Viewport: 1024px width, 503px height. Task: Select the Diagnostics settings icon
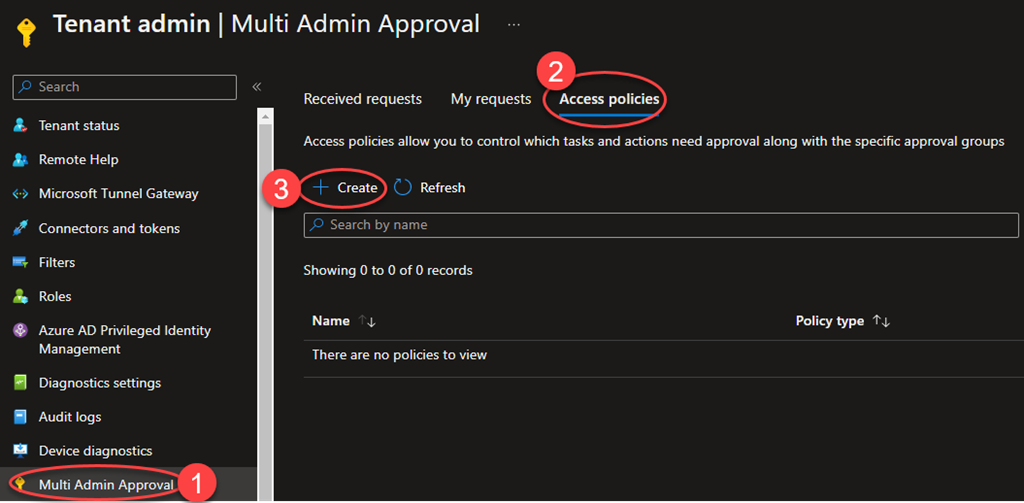pyautogui.click(x=19, y=383)
